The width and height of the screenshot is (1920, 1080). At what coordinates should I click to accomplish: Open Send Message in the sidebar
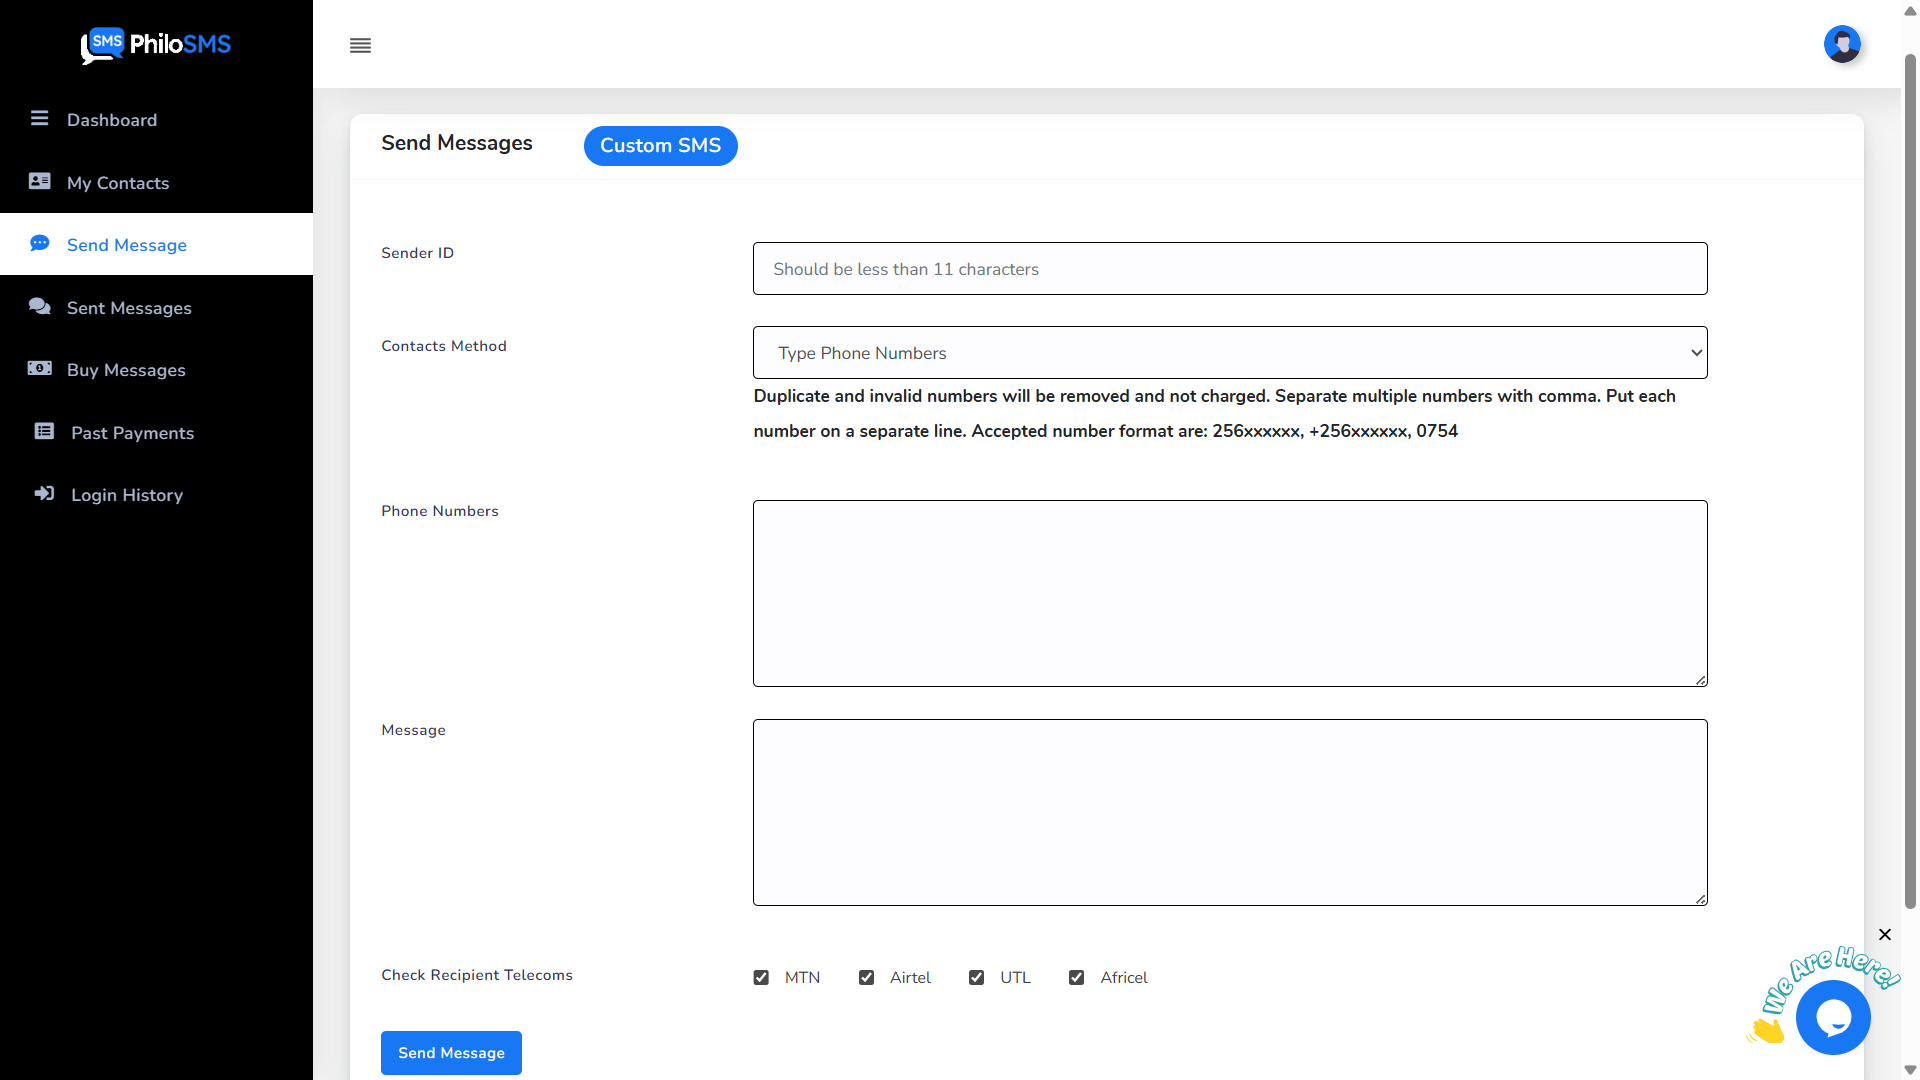(126, 245)
